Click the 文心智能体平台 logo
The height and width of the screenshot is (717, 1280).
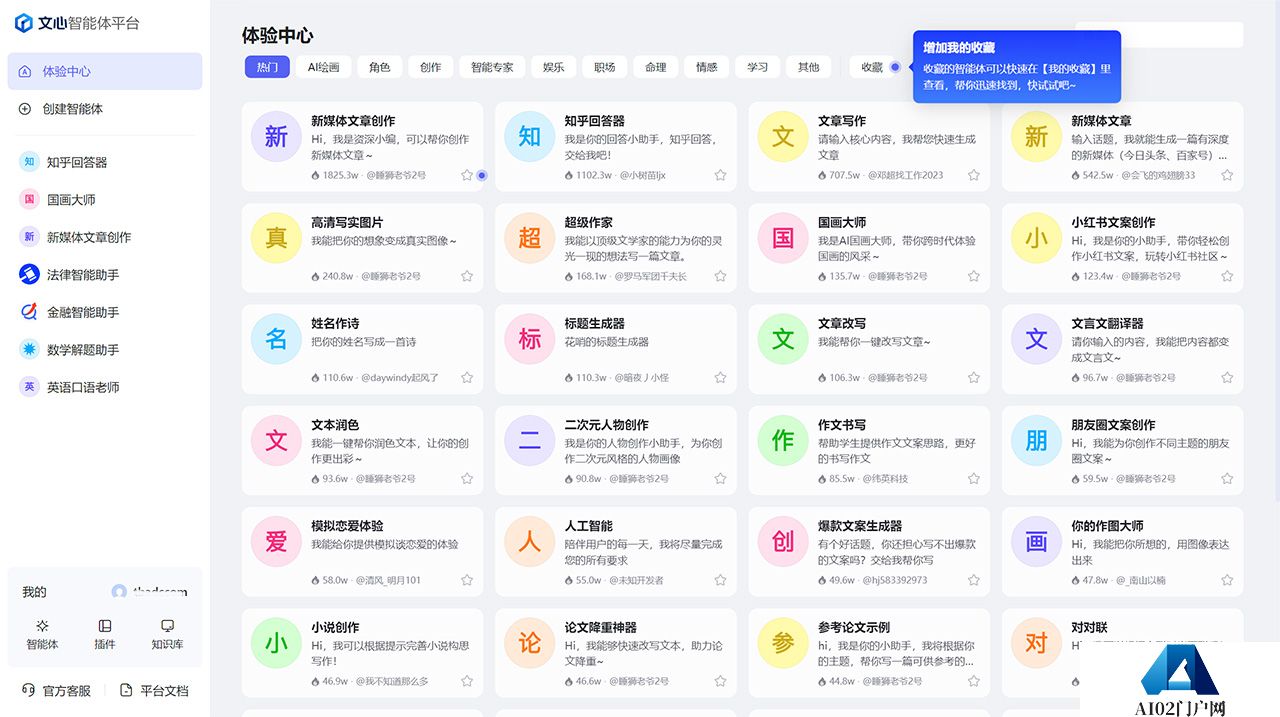(77, 23)
